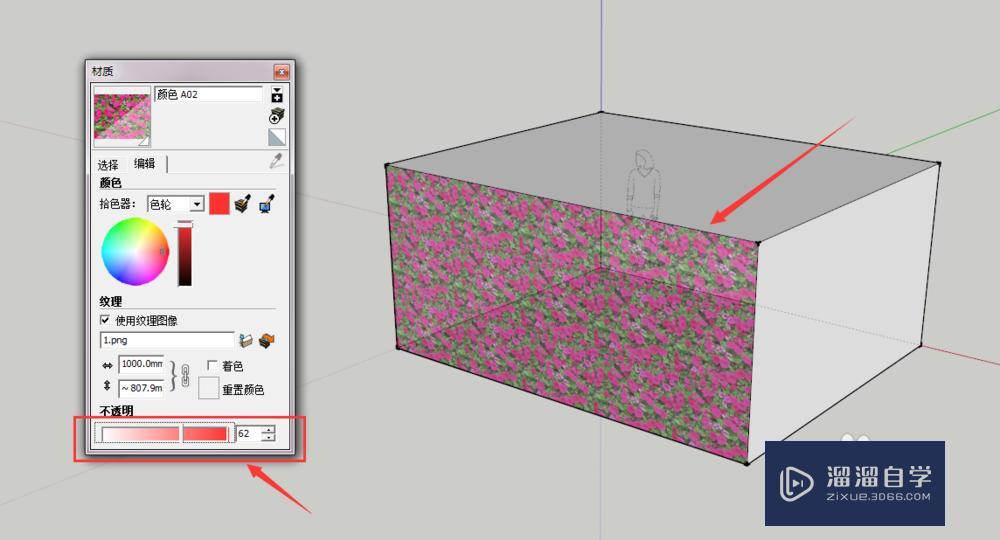Screen dimensions: 1000x540
Task: Edit texture image in external editor icon
Action: point(267,340)
